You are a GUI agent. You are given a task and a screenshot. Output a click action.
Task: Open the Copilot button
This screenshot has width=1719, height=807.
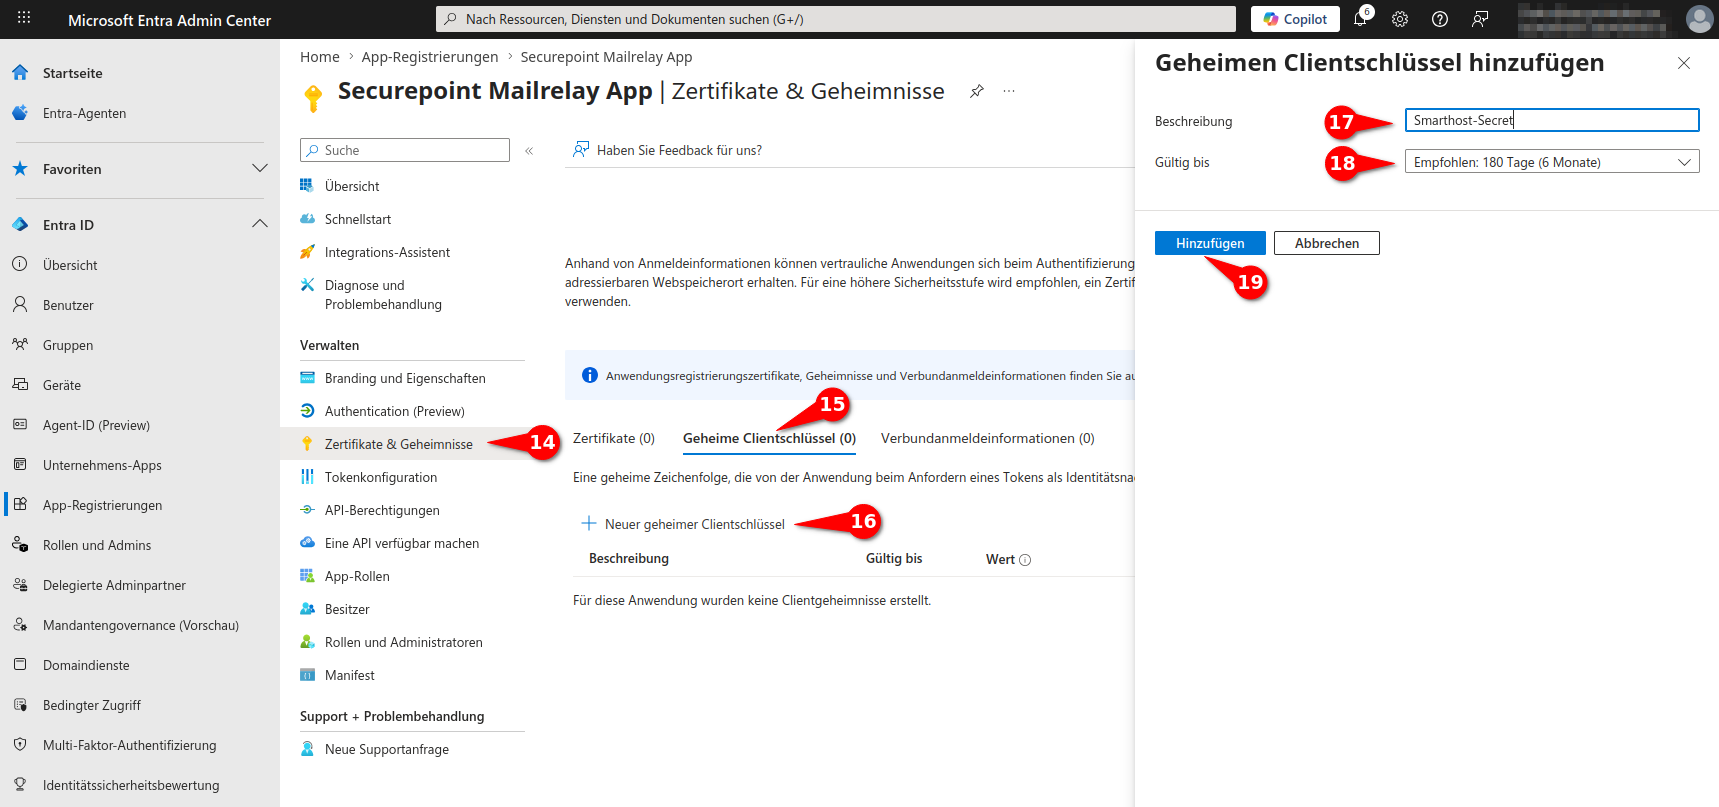1295,19
